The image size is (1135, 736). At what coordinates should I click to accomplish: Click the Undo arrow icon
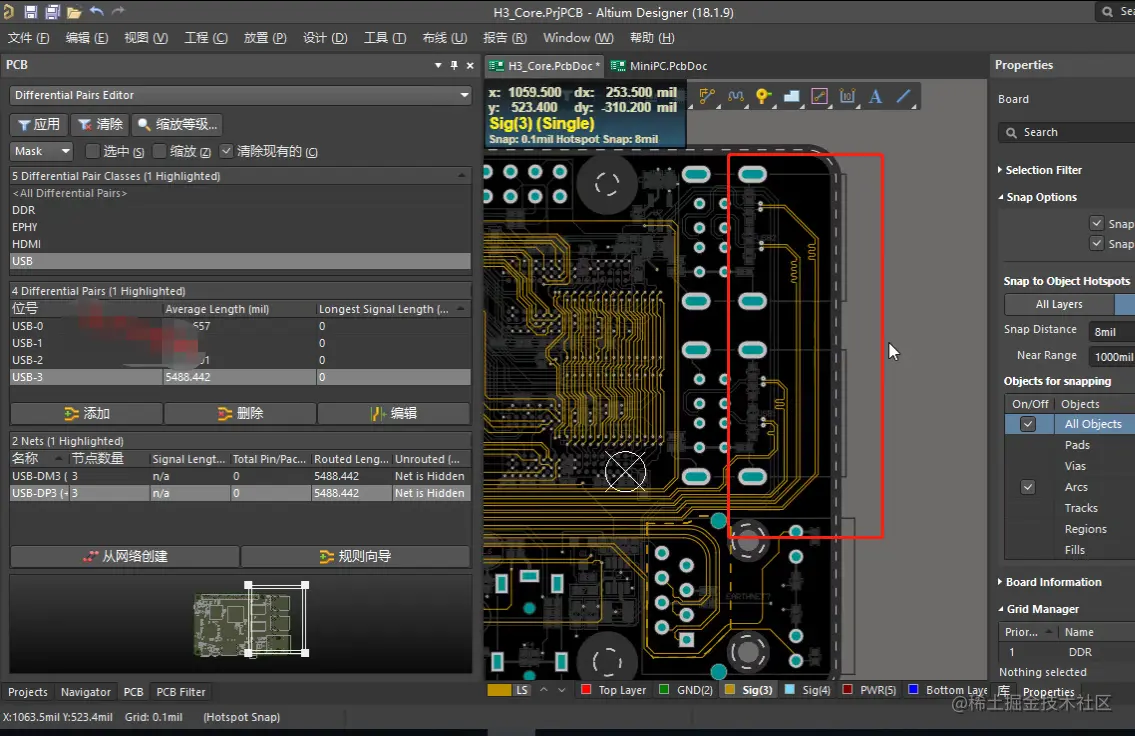(x=97, y=12)
